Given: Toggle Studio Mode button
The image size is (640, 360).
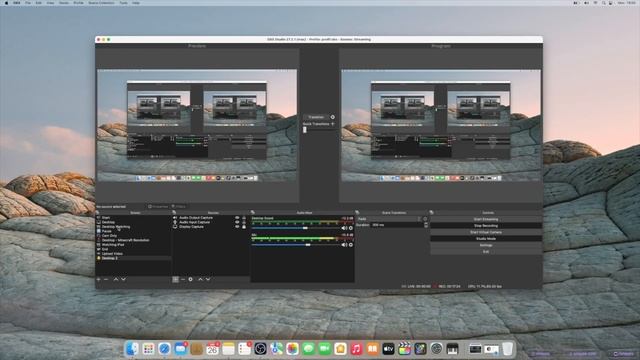Looking at the screenshot, I should click(486, 239).
